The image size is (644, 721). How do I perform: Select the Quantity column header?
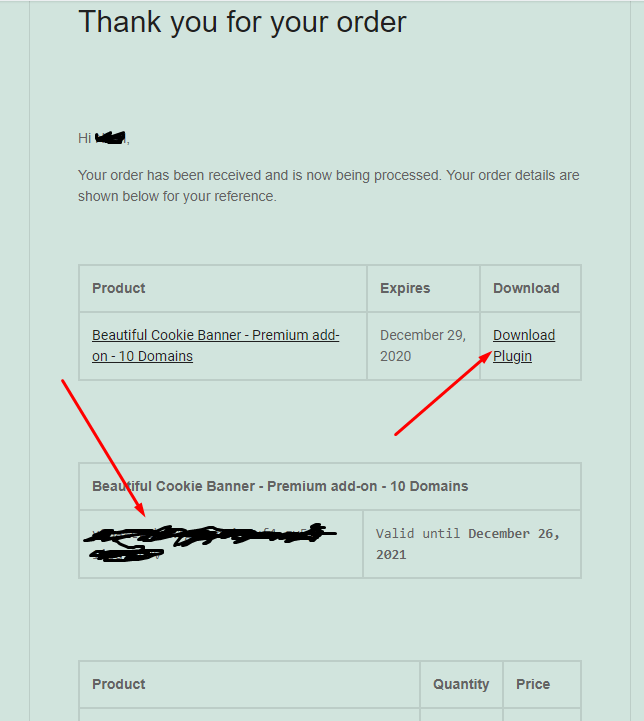[x=461, y=684]
